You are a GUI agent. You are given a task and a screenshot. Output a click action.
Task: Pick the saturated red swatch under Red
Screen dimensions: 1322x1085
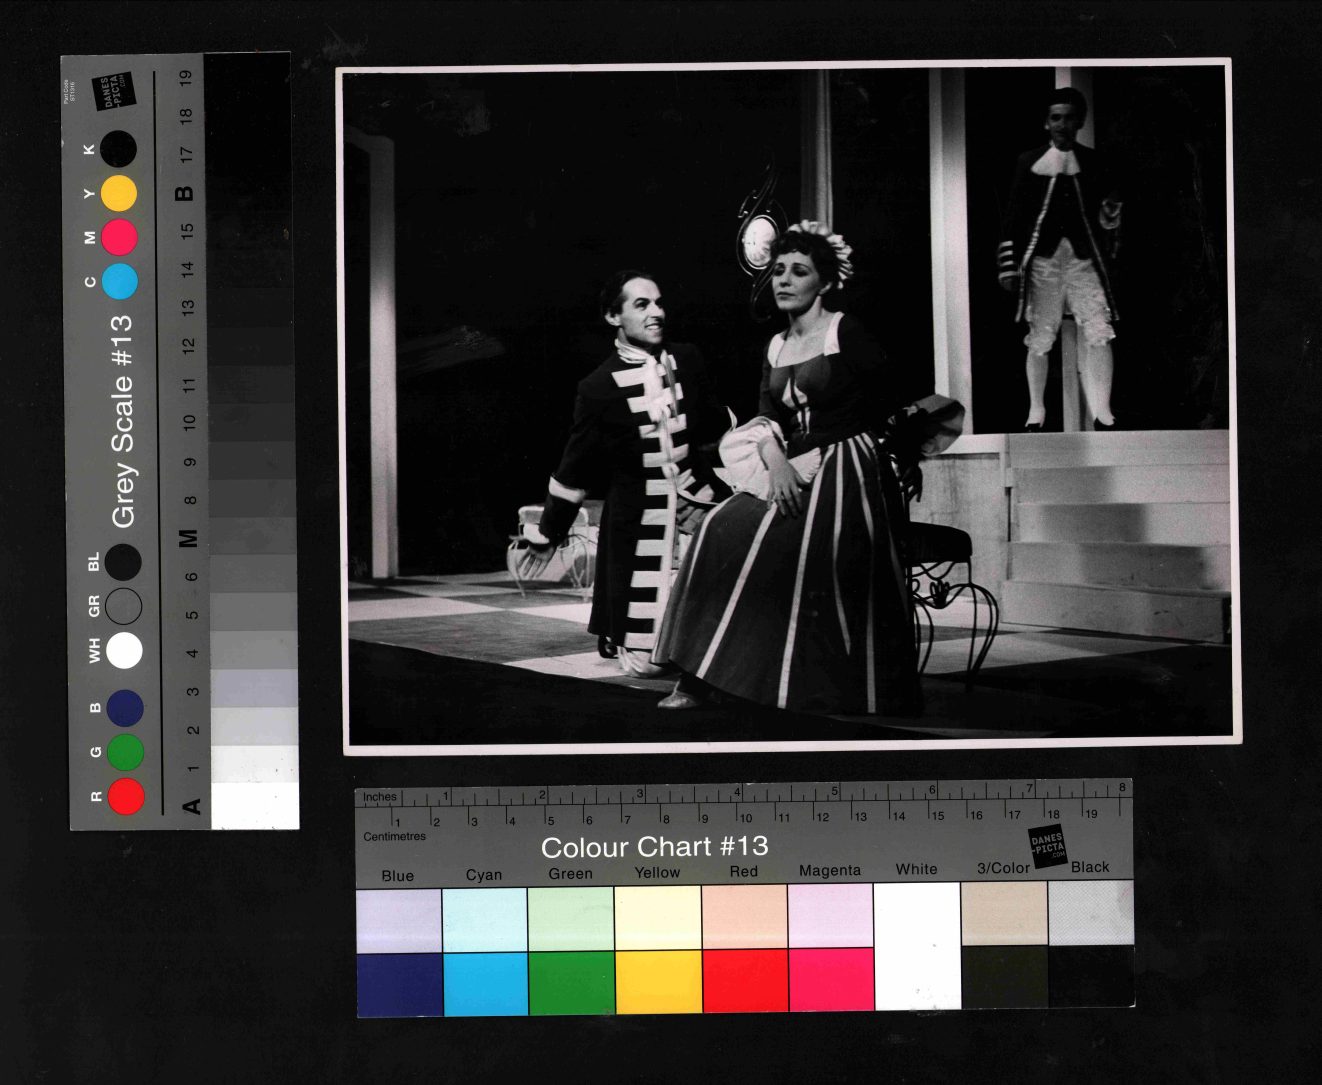[x=745, y=981]
